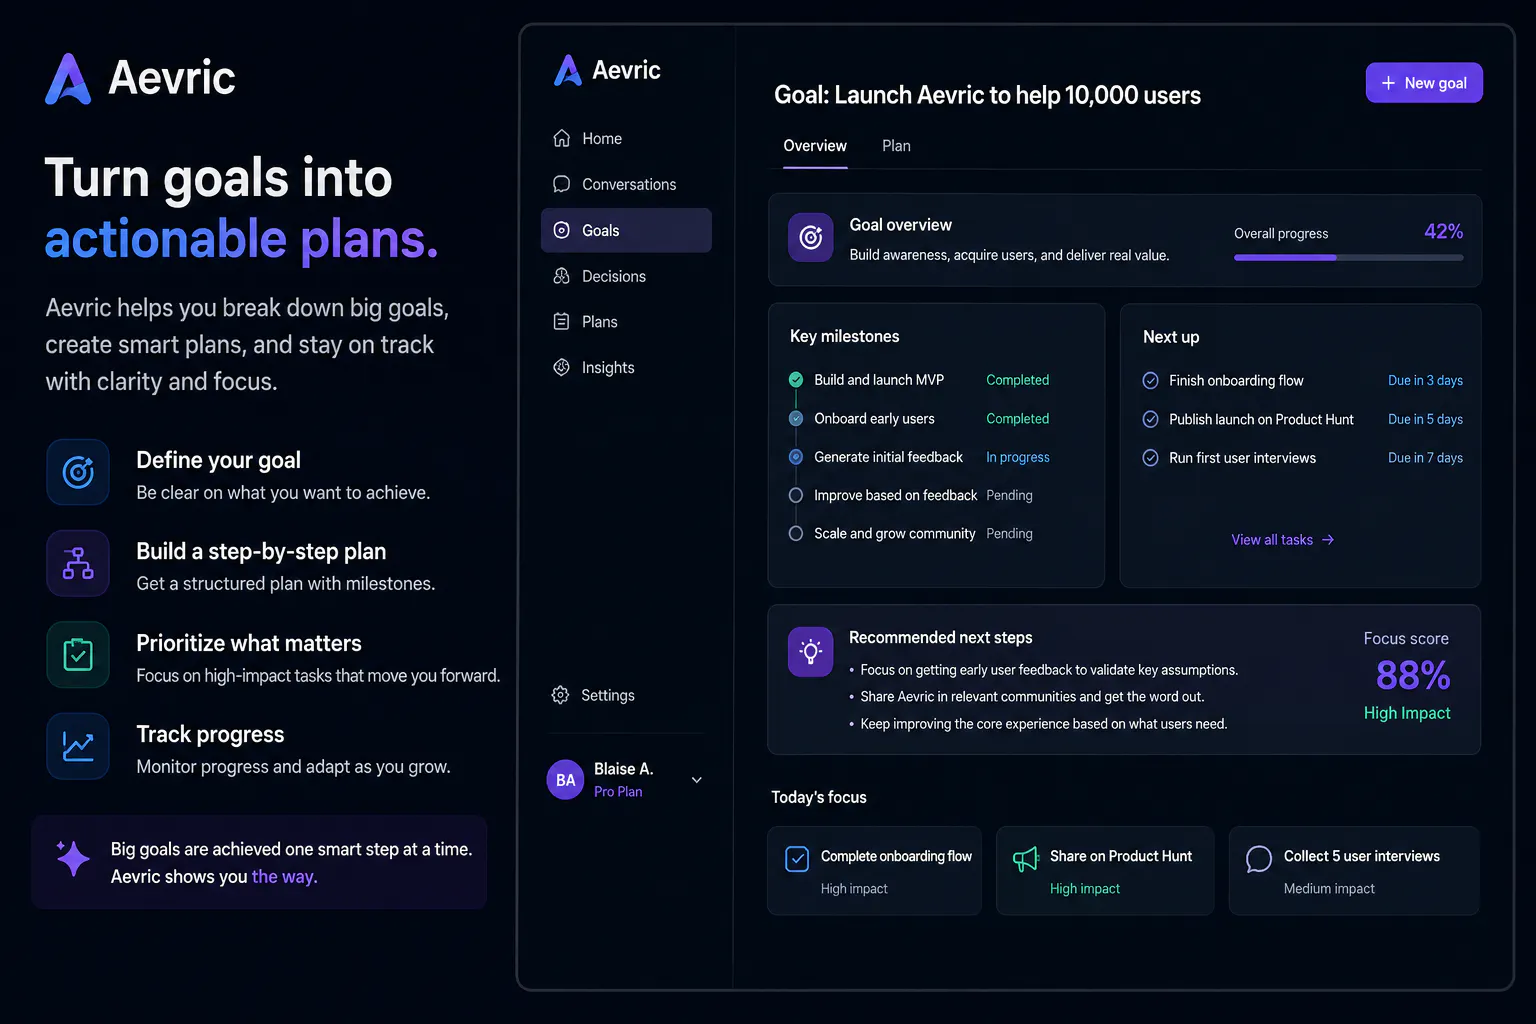Click the plus icon on New goal

click(x=1388, y=83)
